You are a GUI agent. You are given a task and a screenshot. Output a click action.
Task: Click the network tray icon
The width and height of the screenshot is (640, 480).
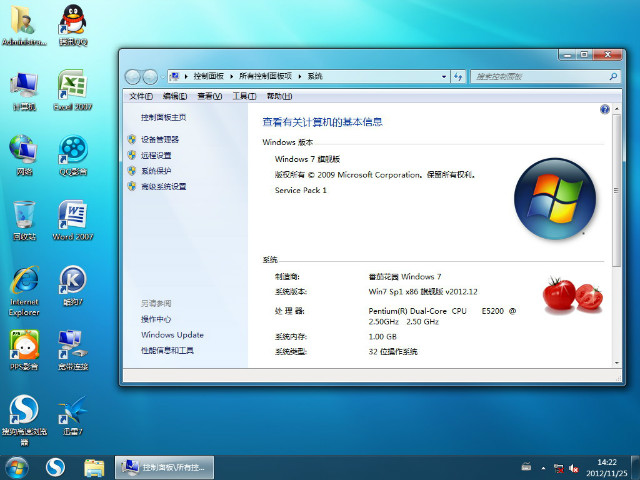click(558, 468)
